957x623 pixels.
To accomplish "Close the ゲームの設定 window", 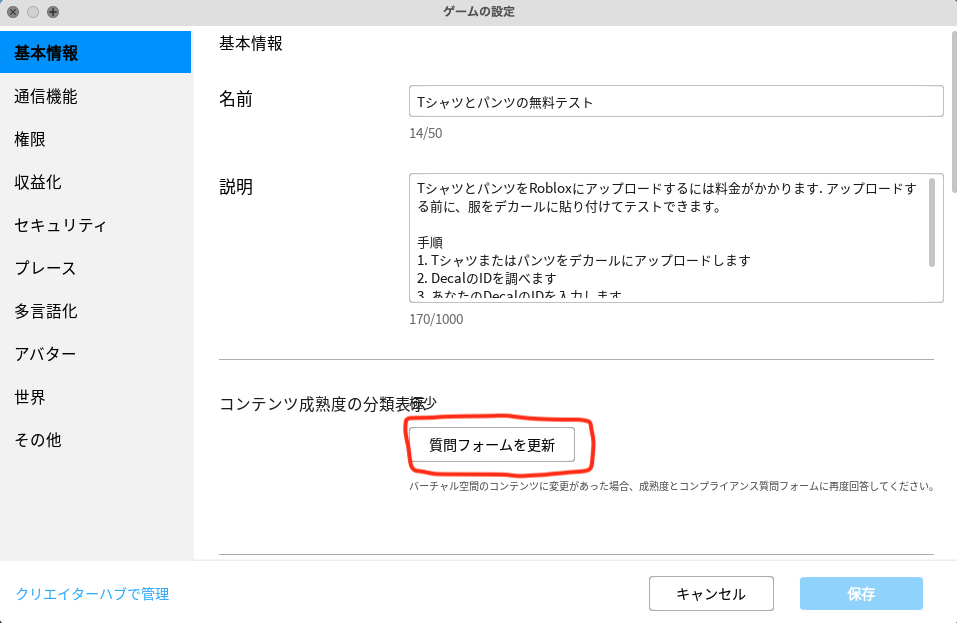I will [13, 12].
